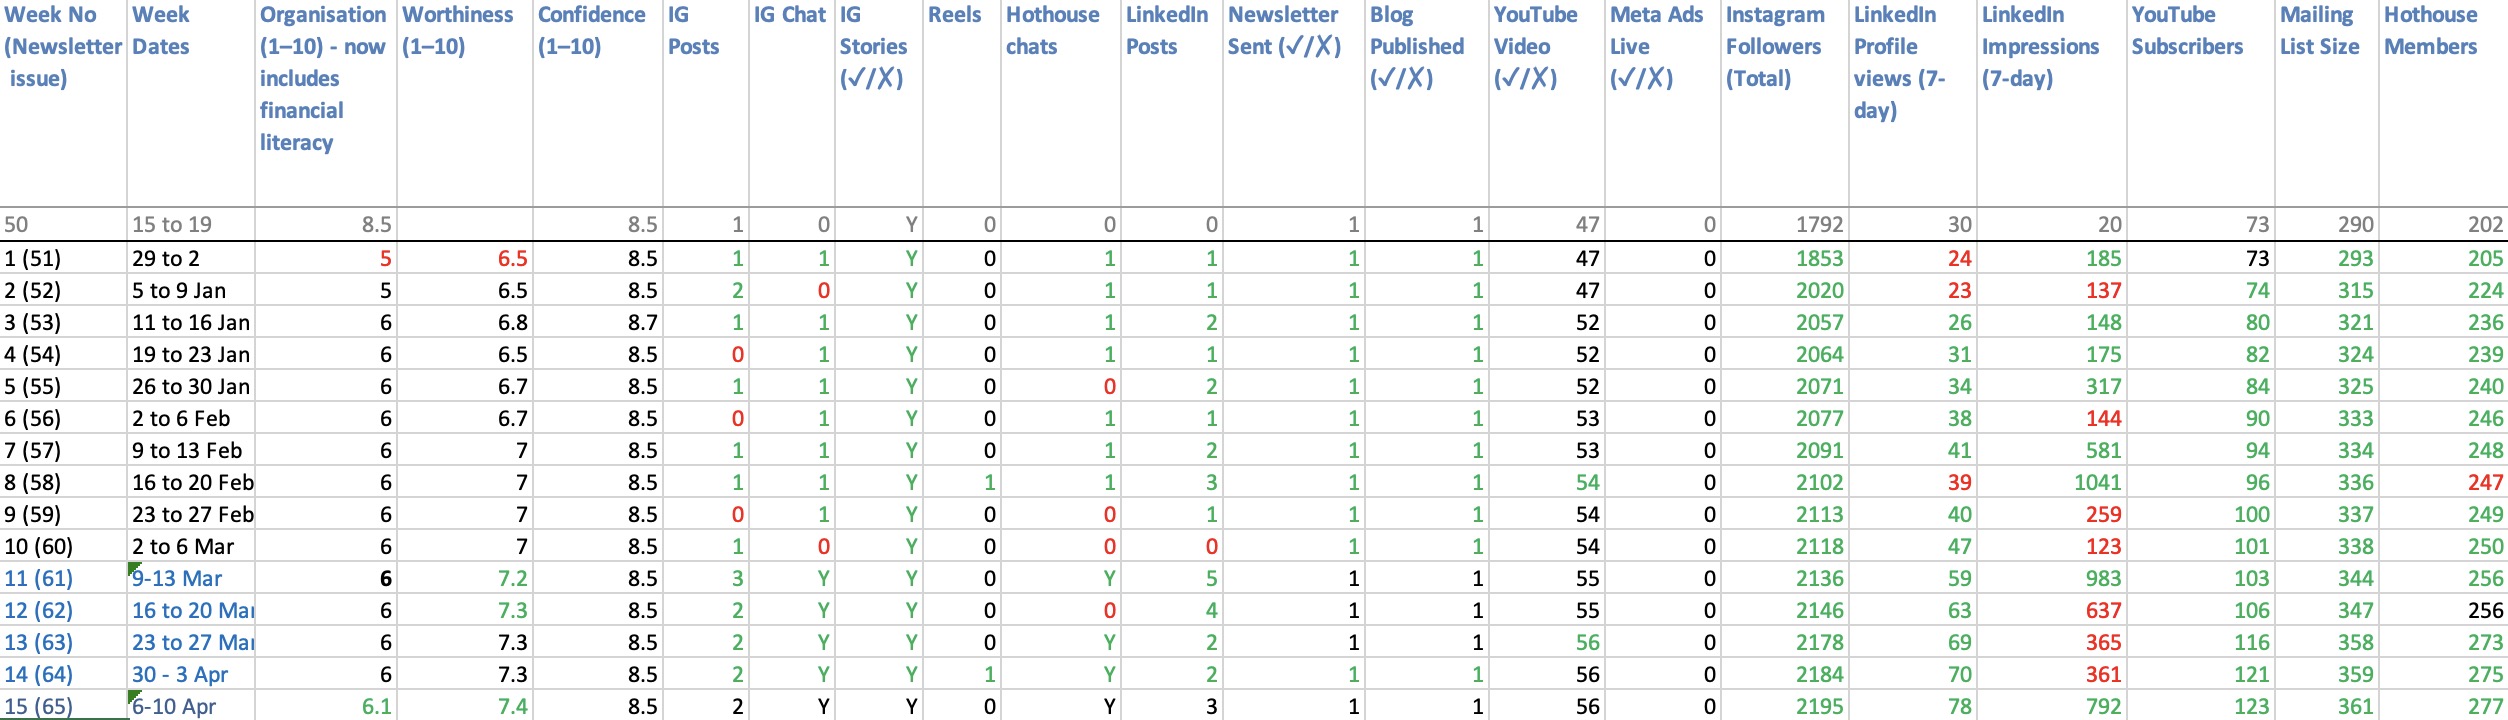Screen dimensions: 2508x720
Task: Select the 16 to 20 Feb dates cell
Action: coord(191,482)
